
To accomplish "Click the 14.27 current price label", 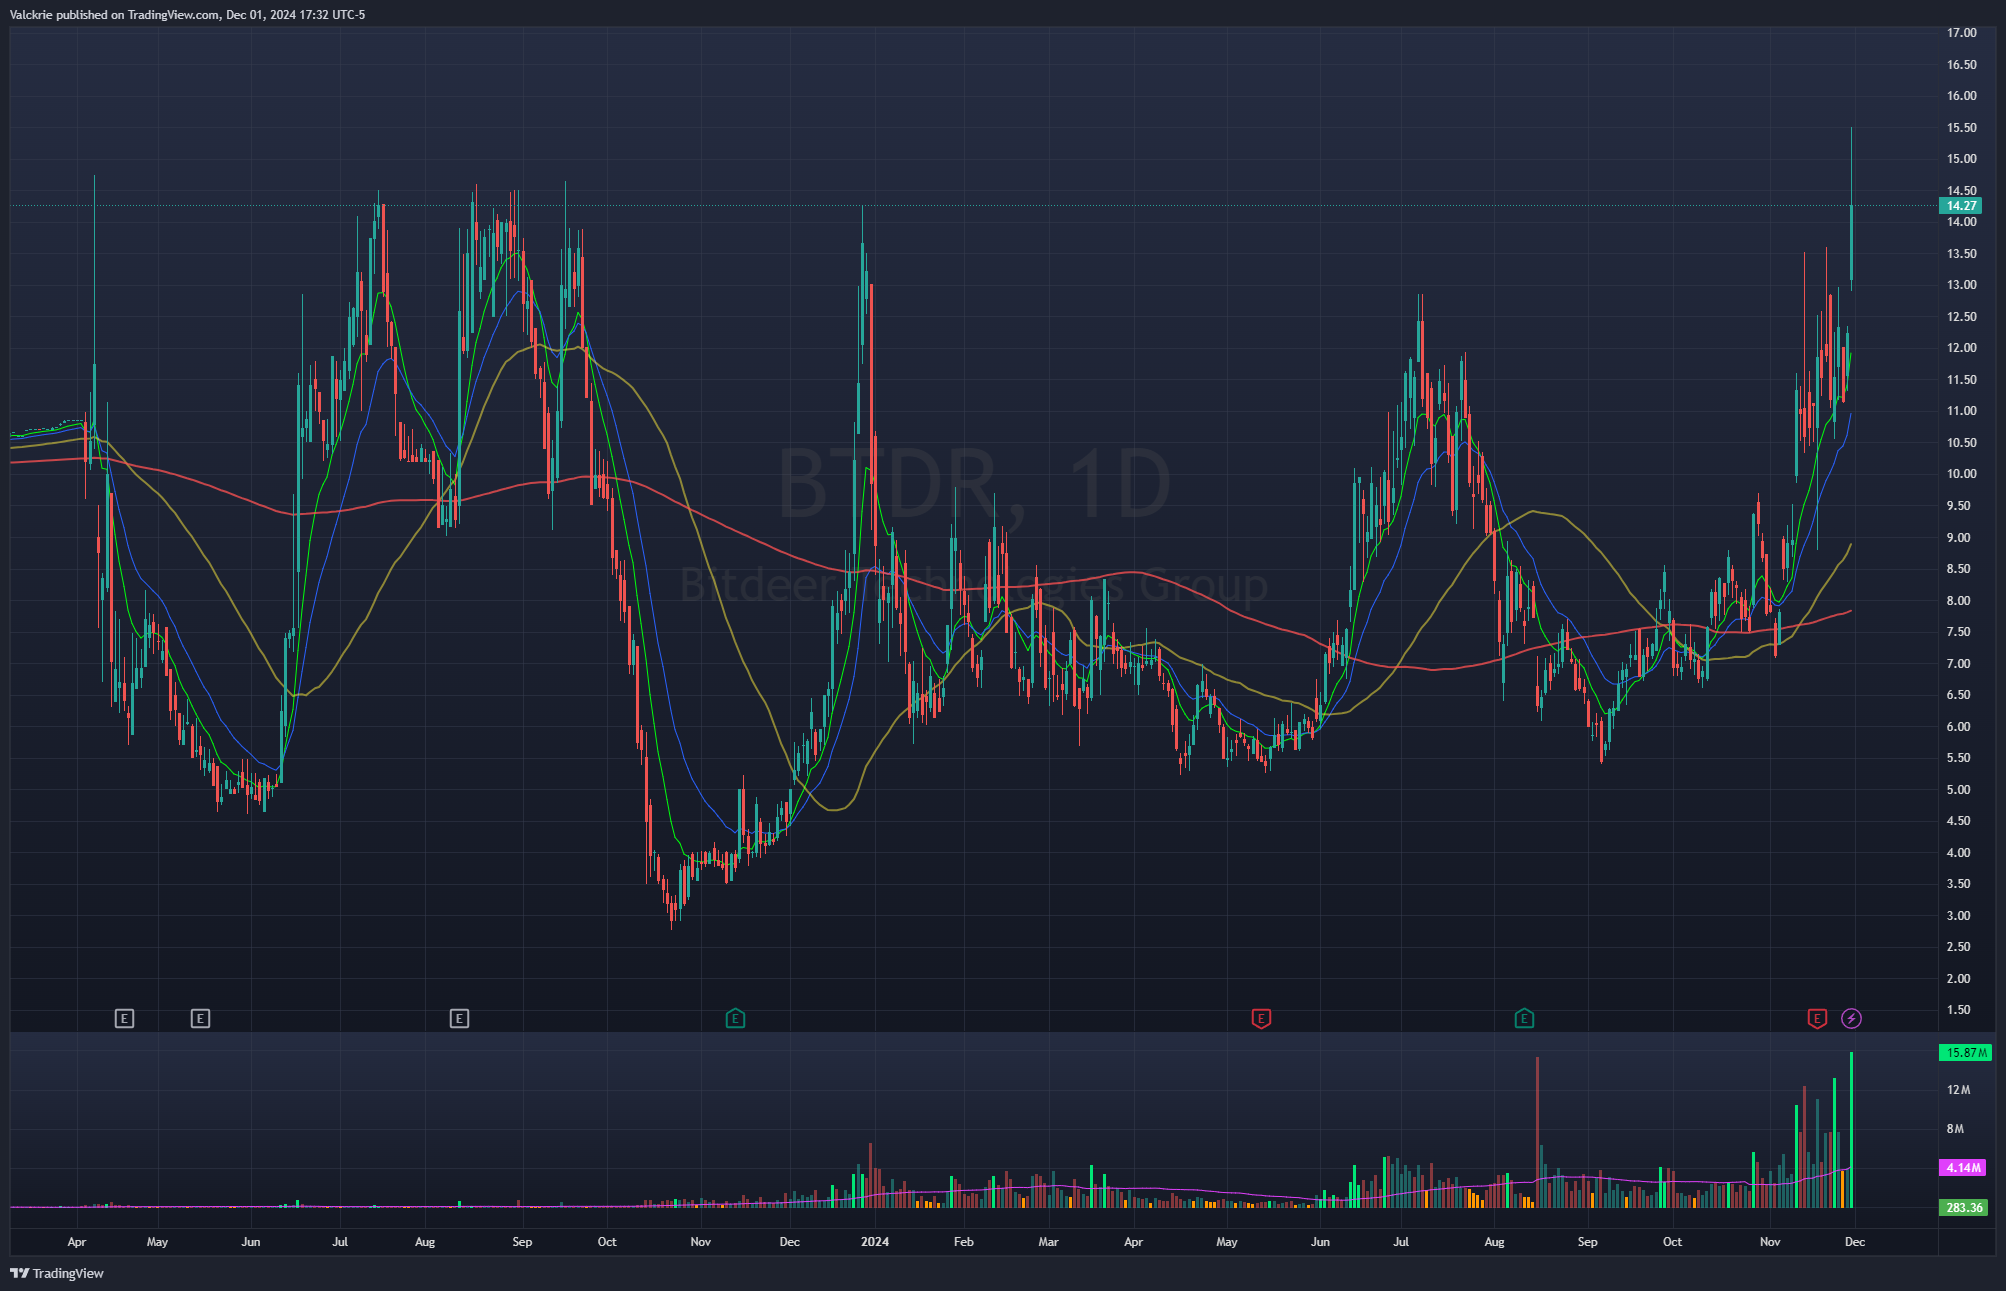I will 1961,206.
